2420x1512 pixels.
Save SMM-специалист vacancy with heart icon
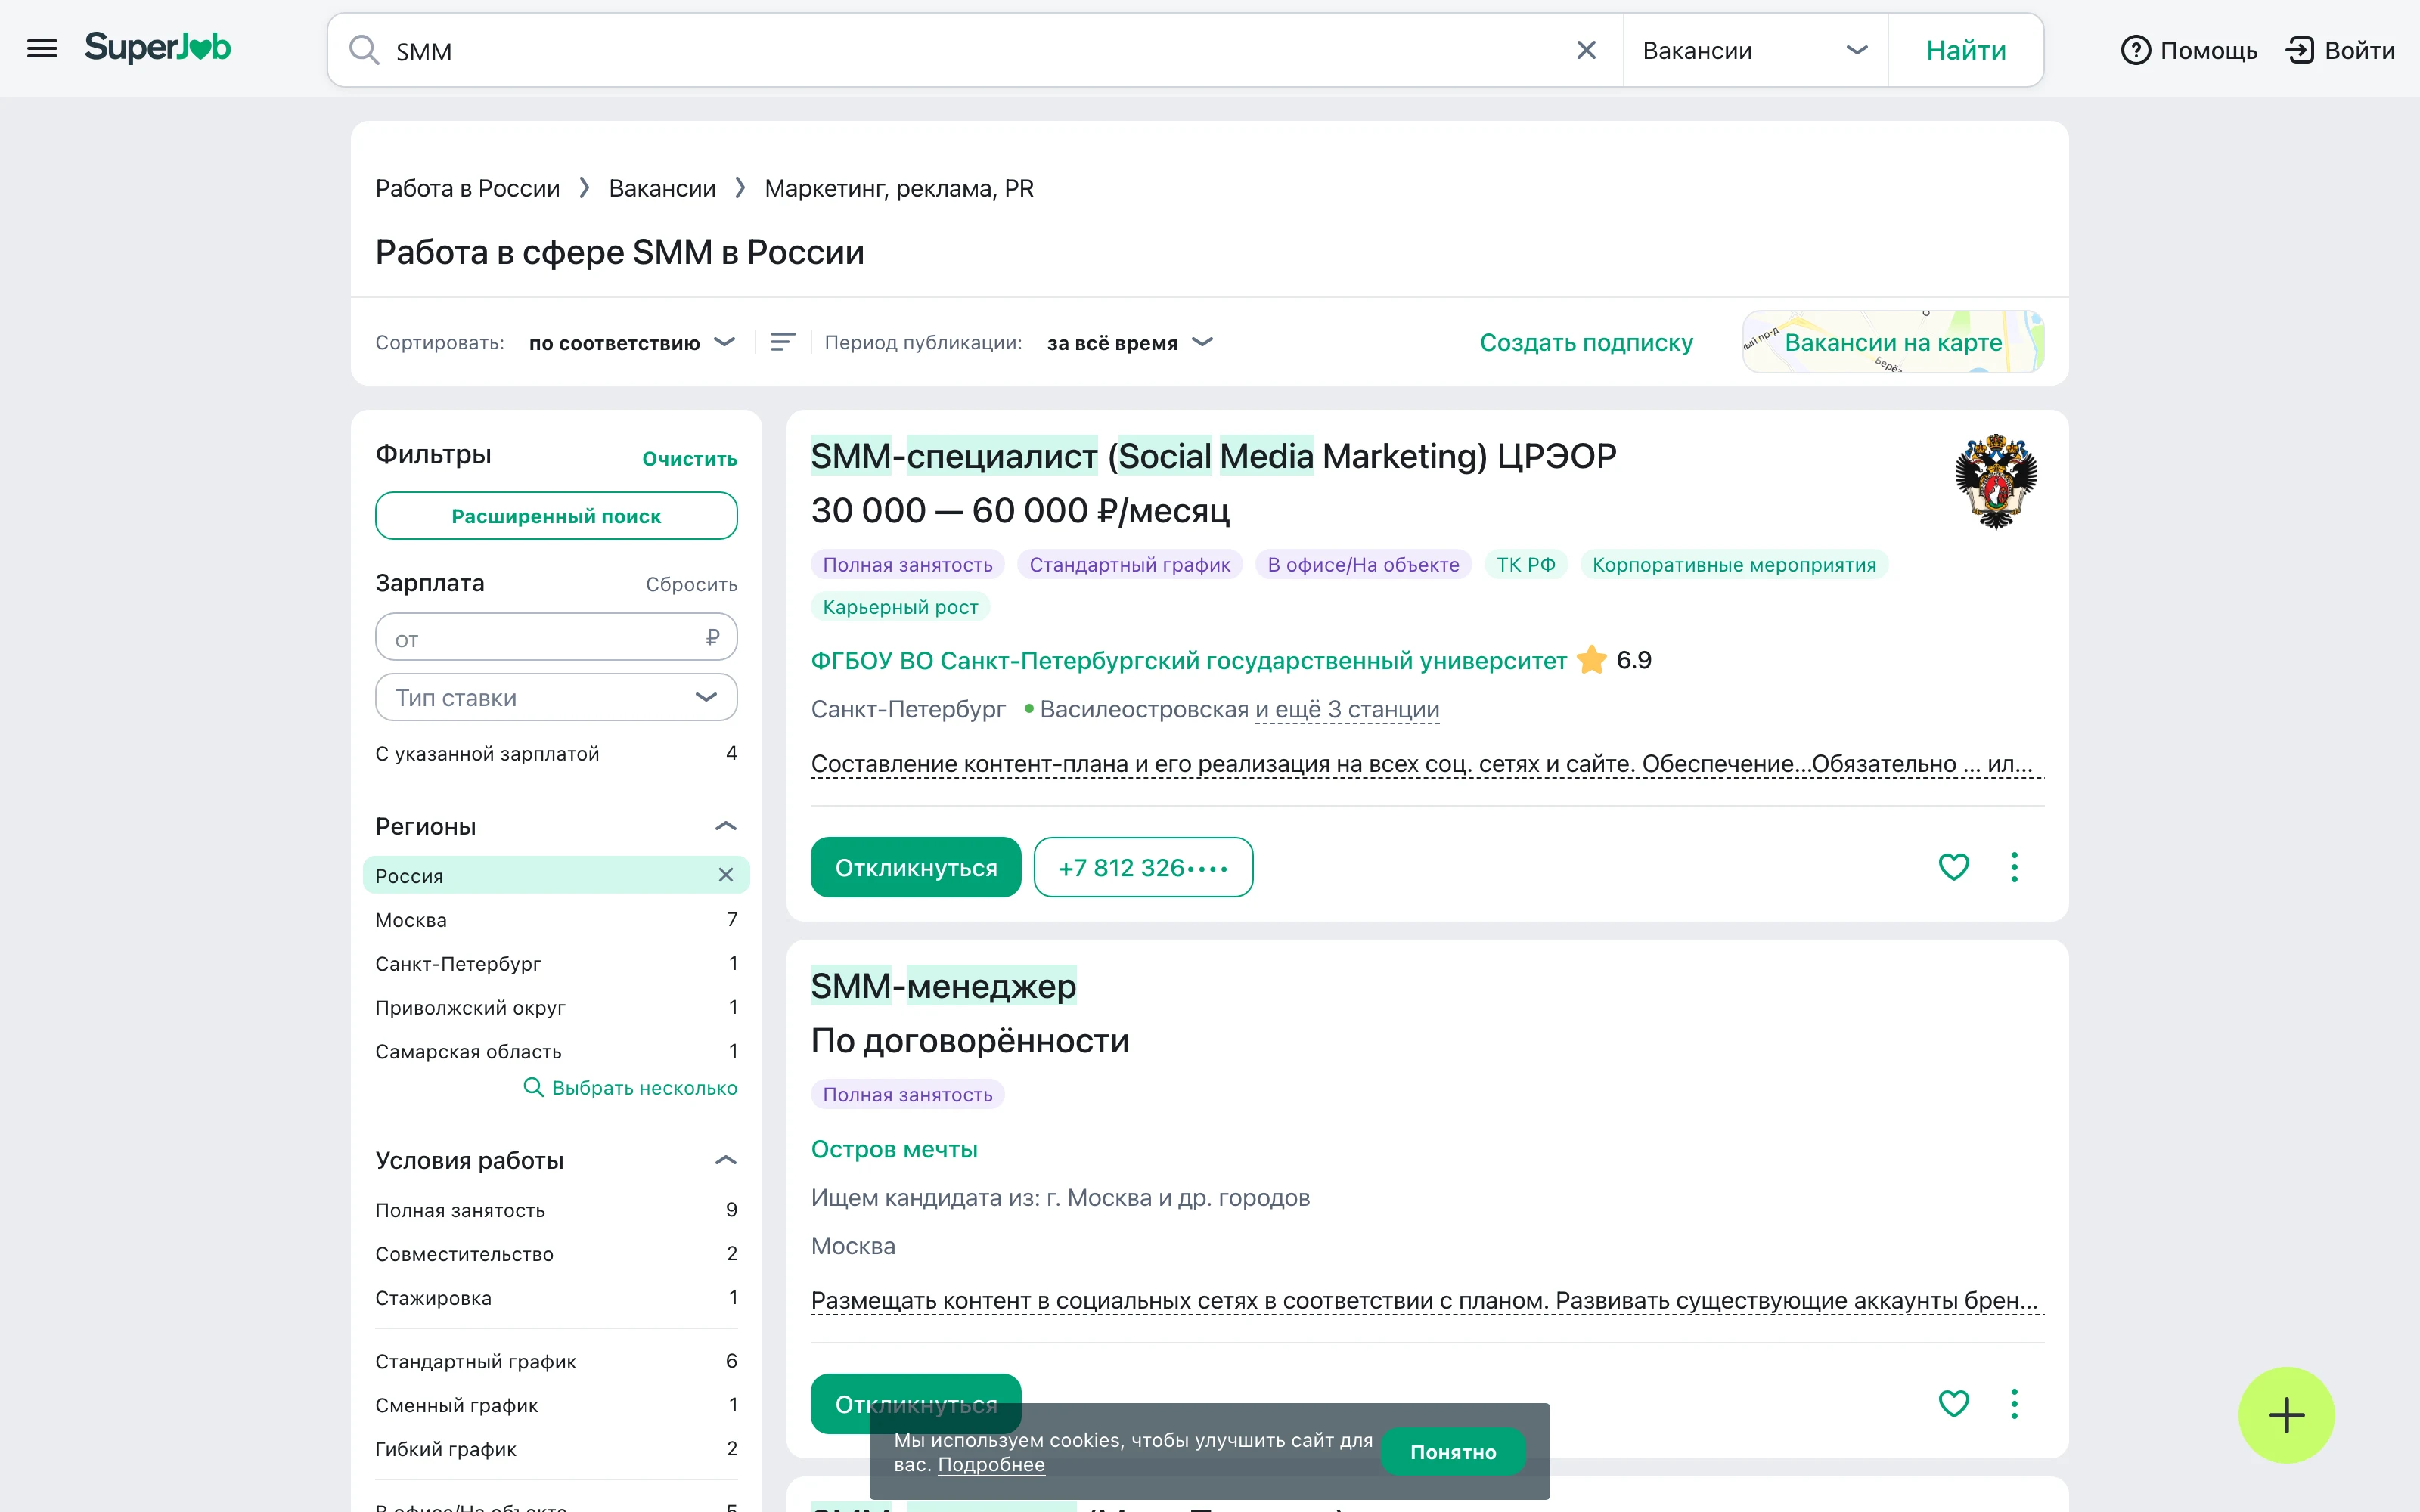tap(1953, 866)
